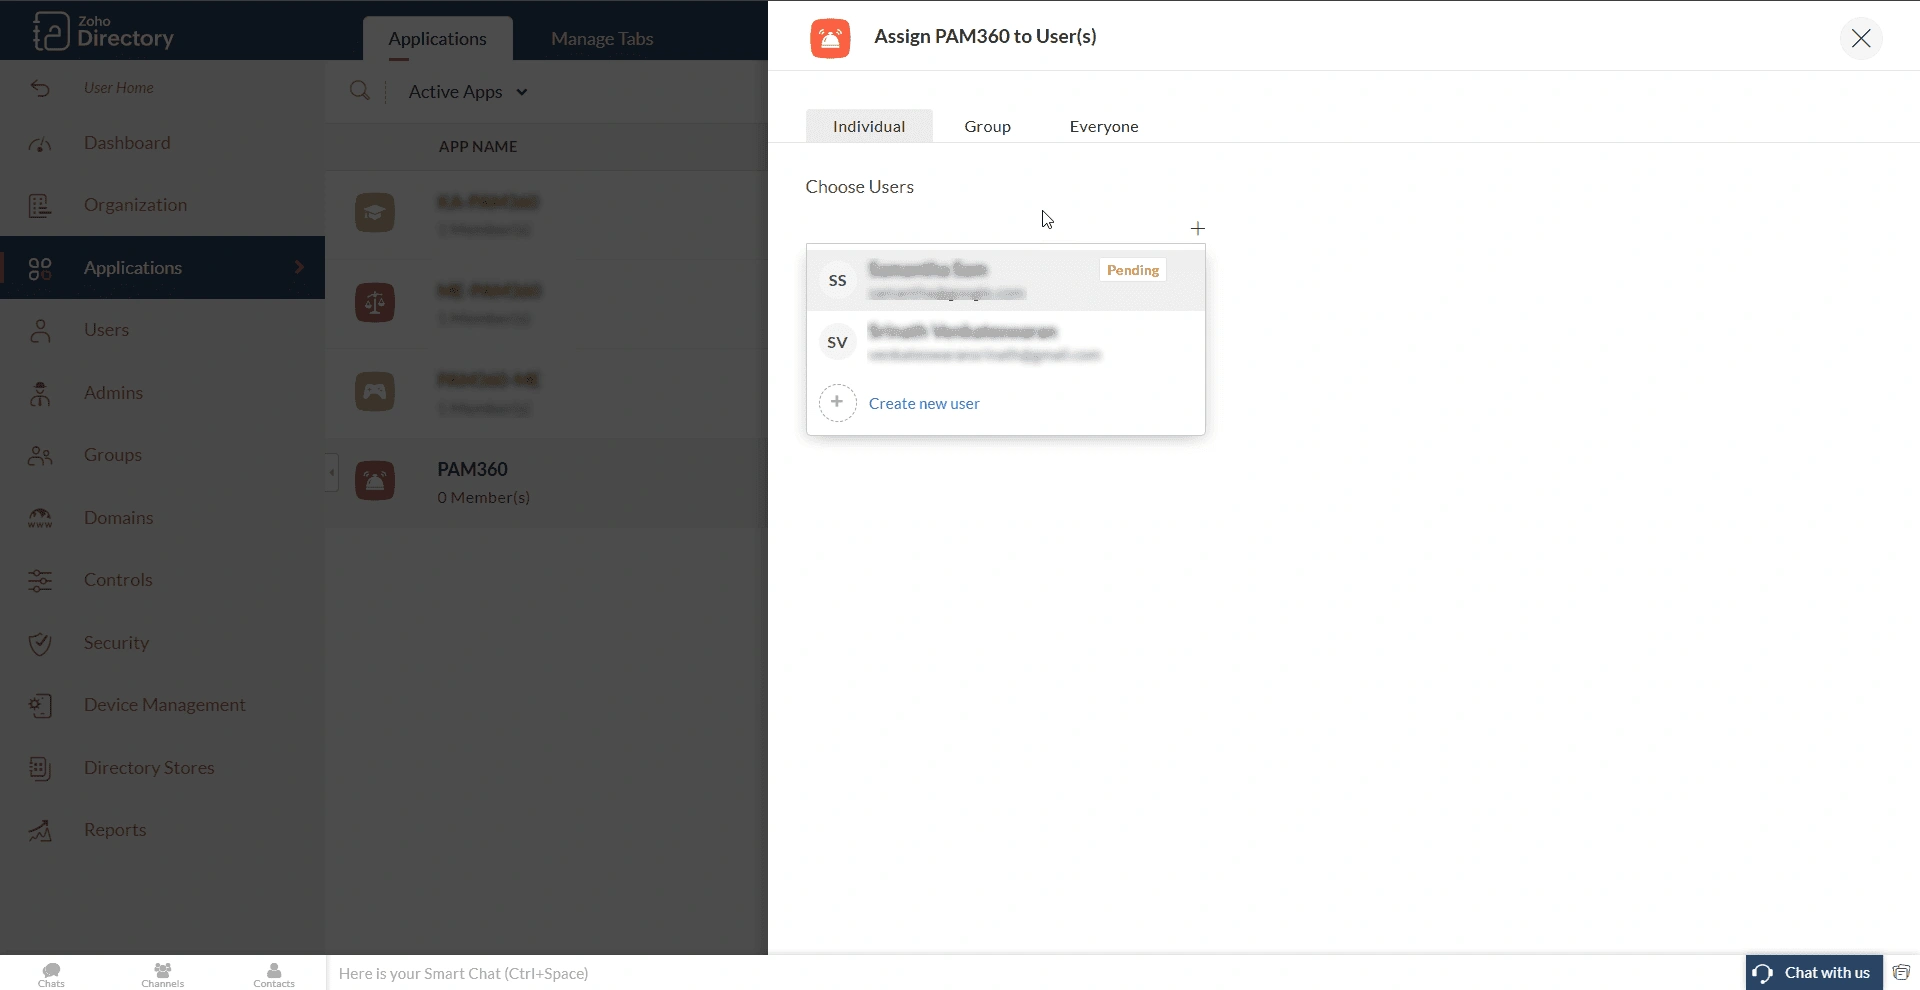Select the Directory Stores icon

(x=39, y=767)
